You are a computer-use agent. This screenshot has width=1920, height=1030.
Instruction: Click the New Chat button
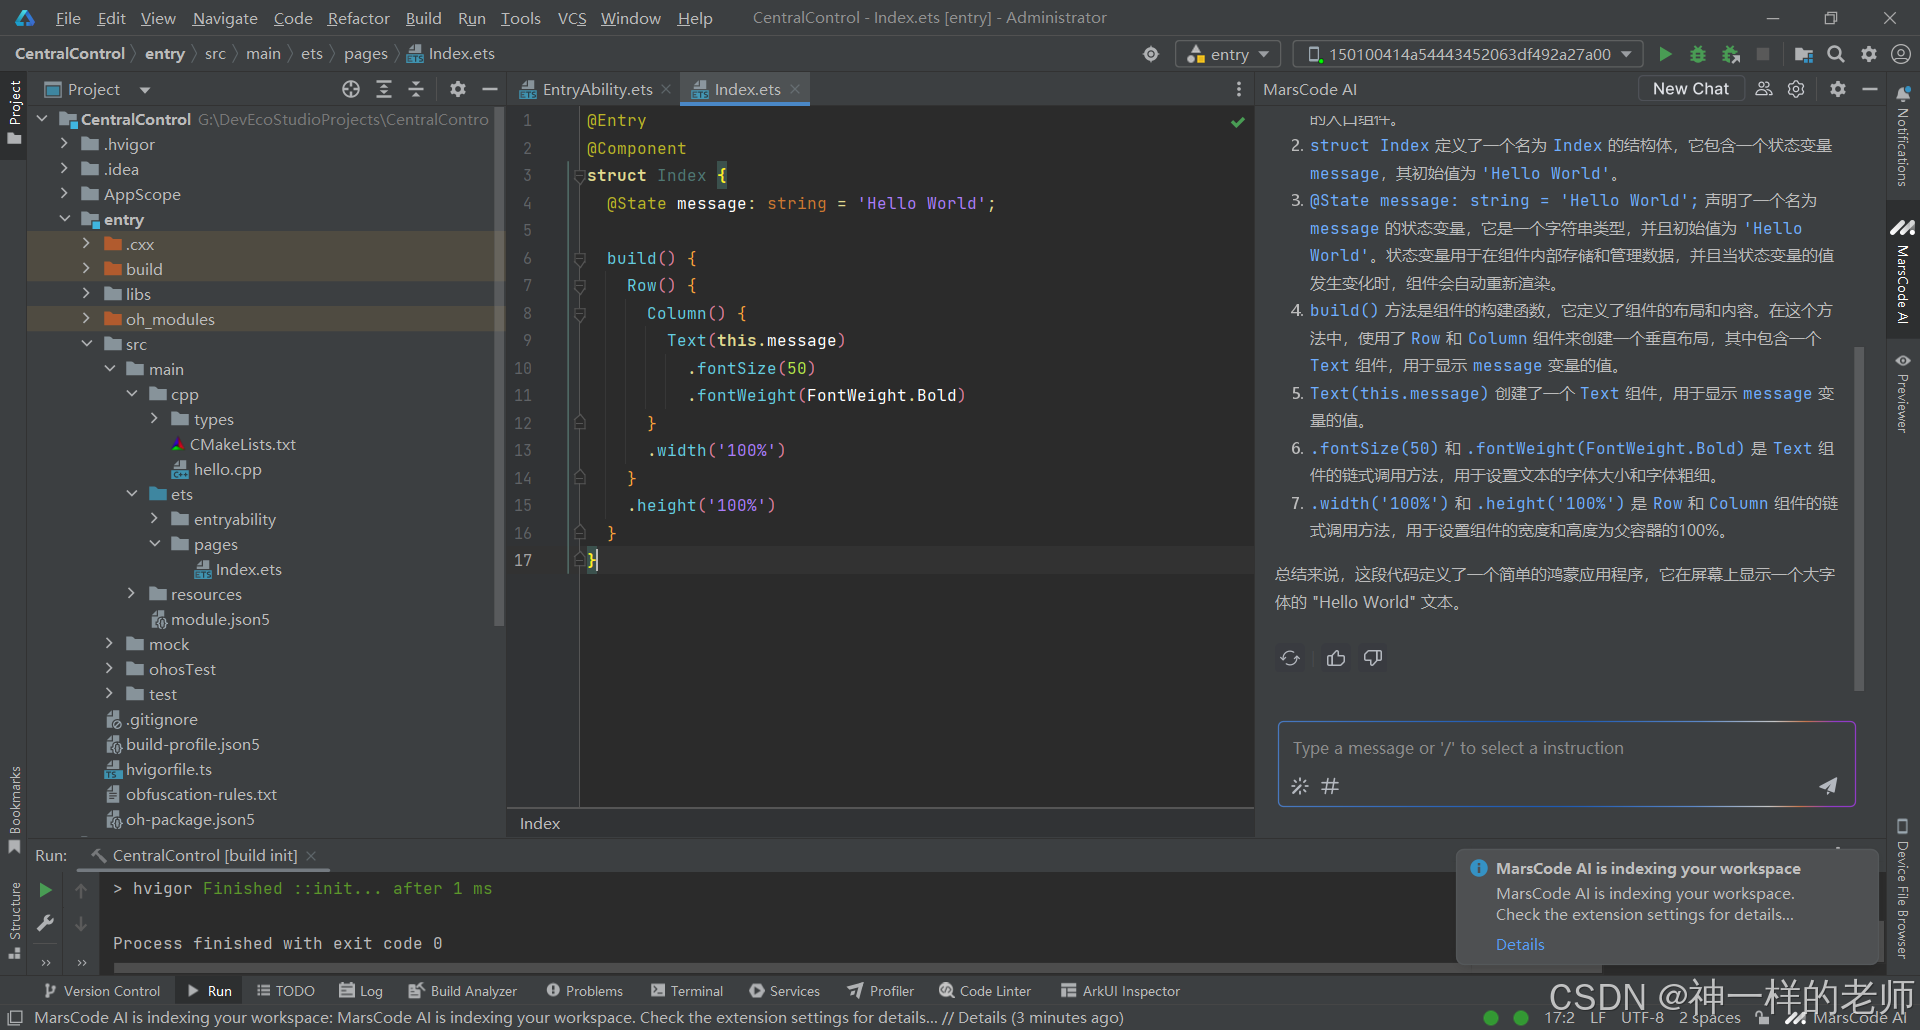click(x=1690, y=89)
